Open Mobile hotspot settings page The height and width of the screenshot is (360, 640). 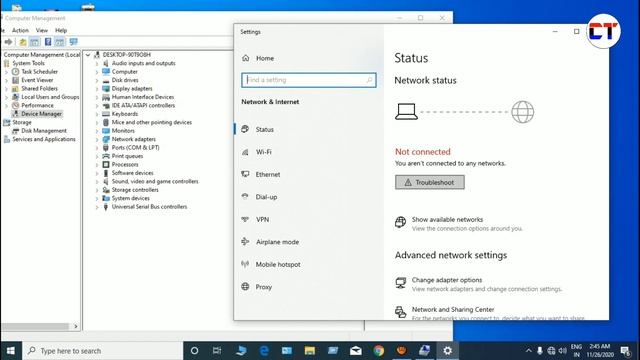click(278, 264)
